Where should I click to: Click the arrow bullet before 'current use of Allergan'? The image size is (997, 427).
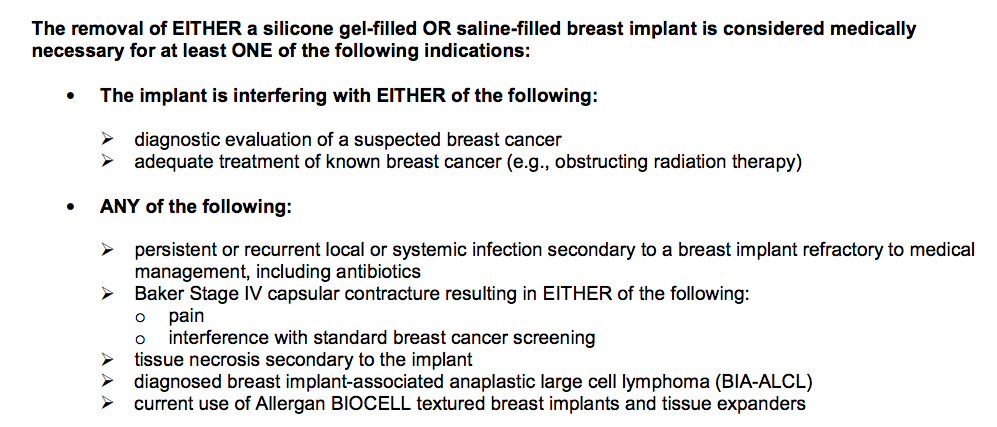pos(106,403)
